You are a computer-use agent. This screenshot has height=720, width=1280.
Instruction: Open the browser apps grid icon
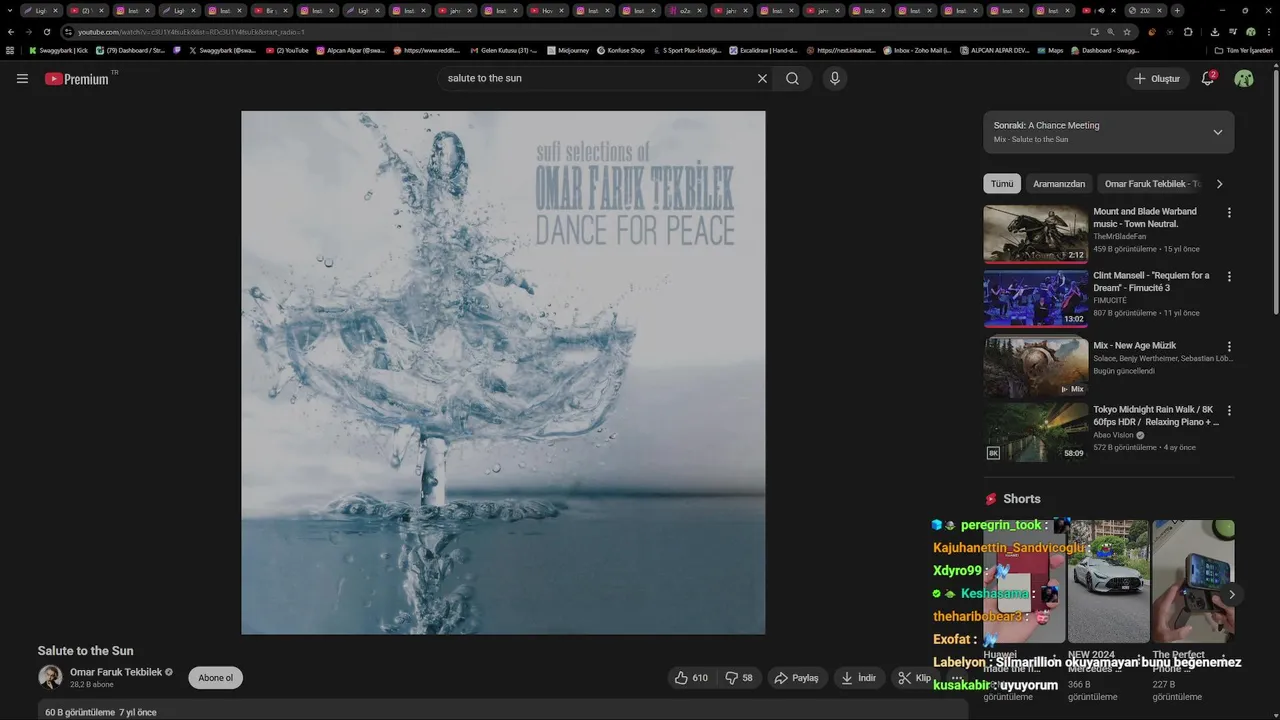pyautogui.click(x=10, y=50)
